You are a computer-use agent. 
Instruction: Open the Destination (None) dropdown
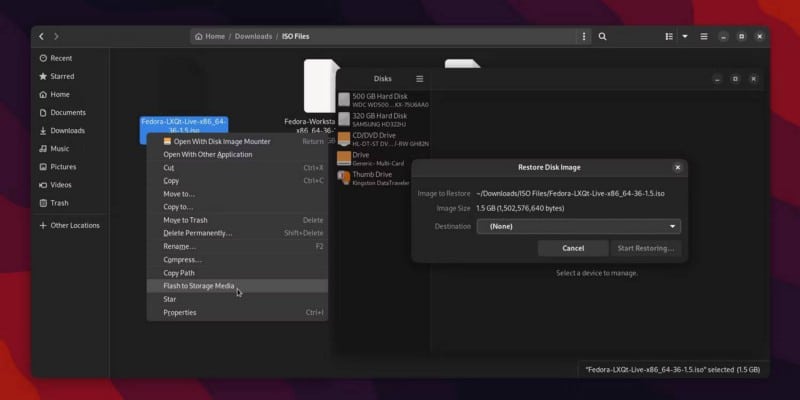click(579, 227)
